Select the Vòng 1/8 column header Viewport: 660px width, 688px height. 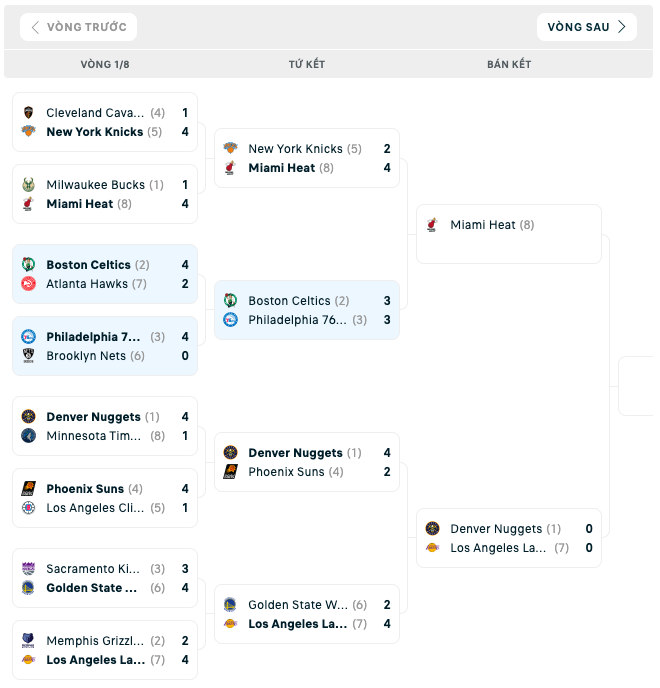[105, 64]
